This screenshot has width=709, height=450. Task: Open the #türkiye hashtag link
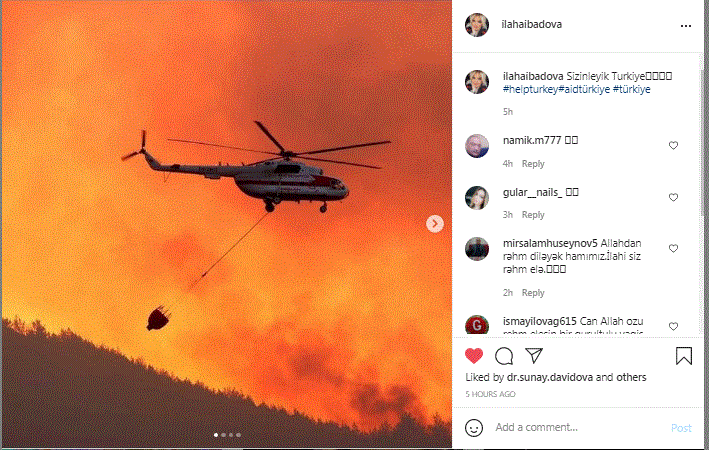[631, 90]
